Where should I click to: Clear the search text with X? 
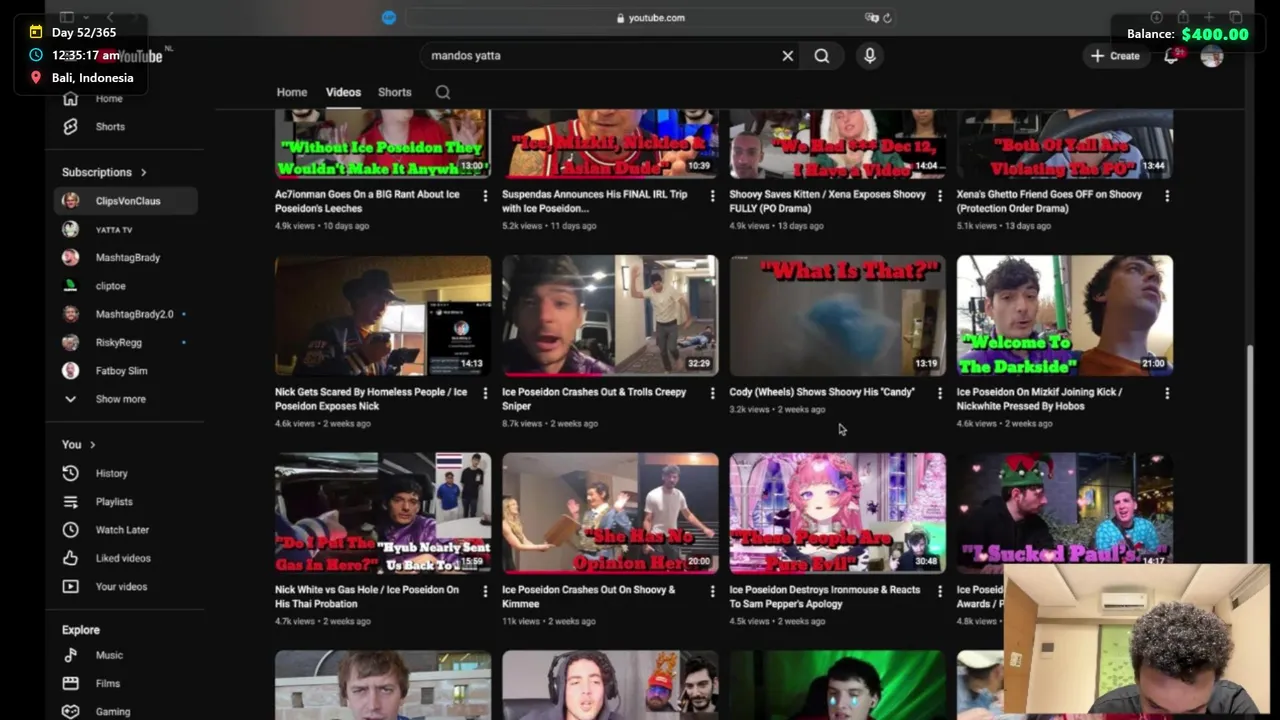(x=788, y=56)
